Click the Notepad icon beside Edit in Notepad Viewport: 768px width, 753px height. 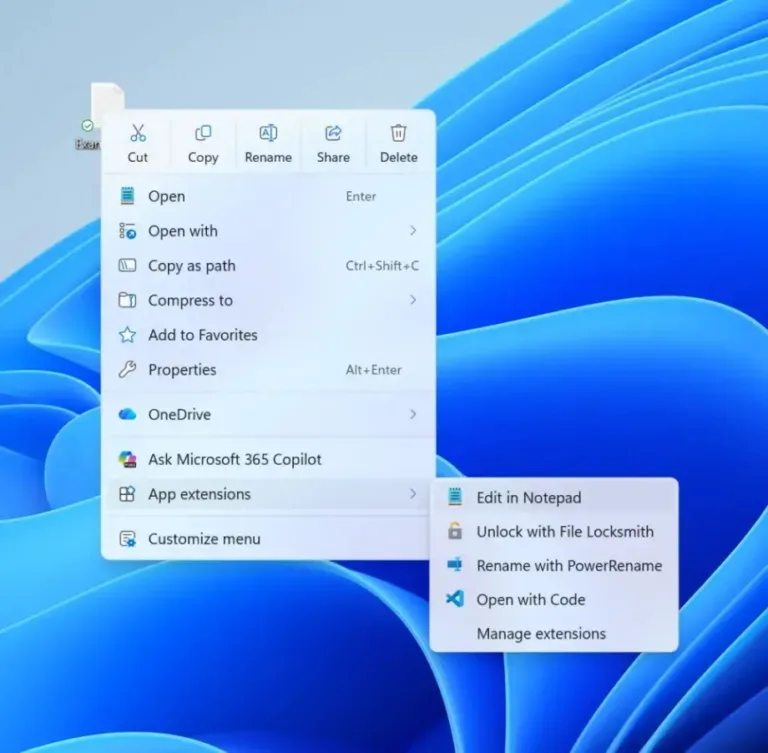455,497
